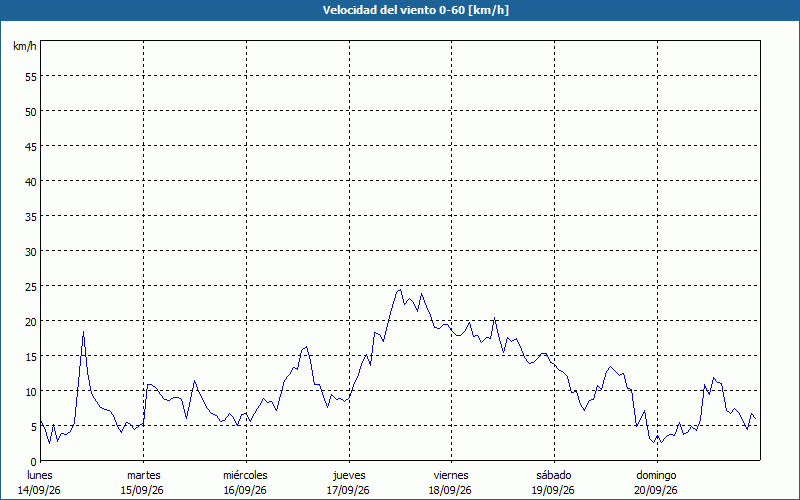The width and height of the screenshot is (800, 500).
Task: Click the 0 value on the y-axis
Action: pyautogui.click(x=34, y=461)
